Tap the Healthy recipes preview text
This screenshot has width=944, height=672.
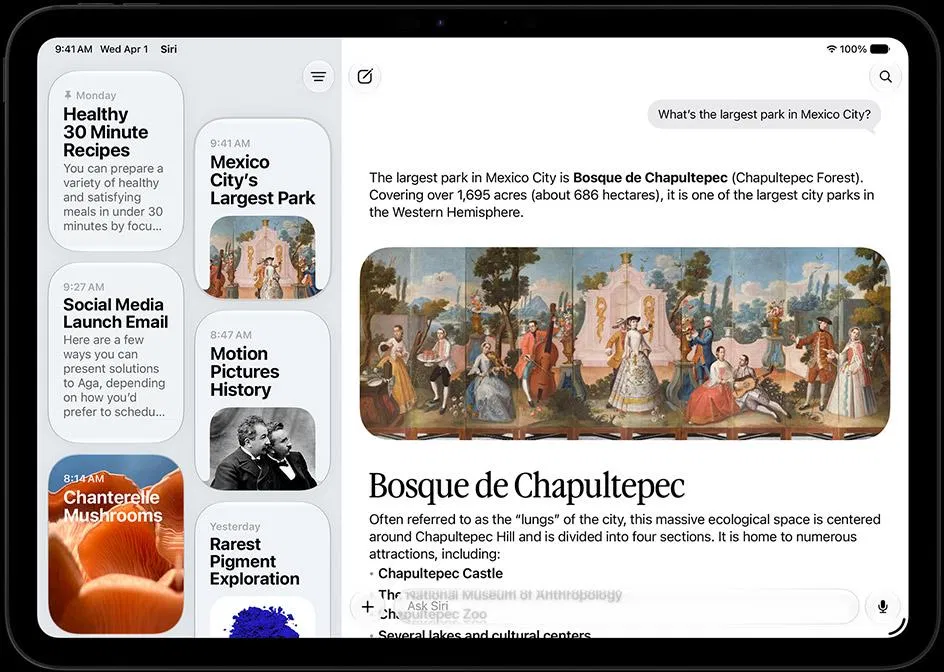(x=113, y=198)
